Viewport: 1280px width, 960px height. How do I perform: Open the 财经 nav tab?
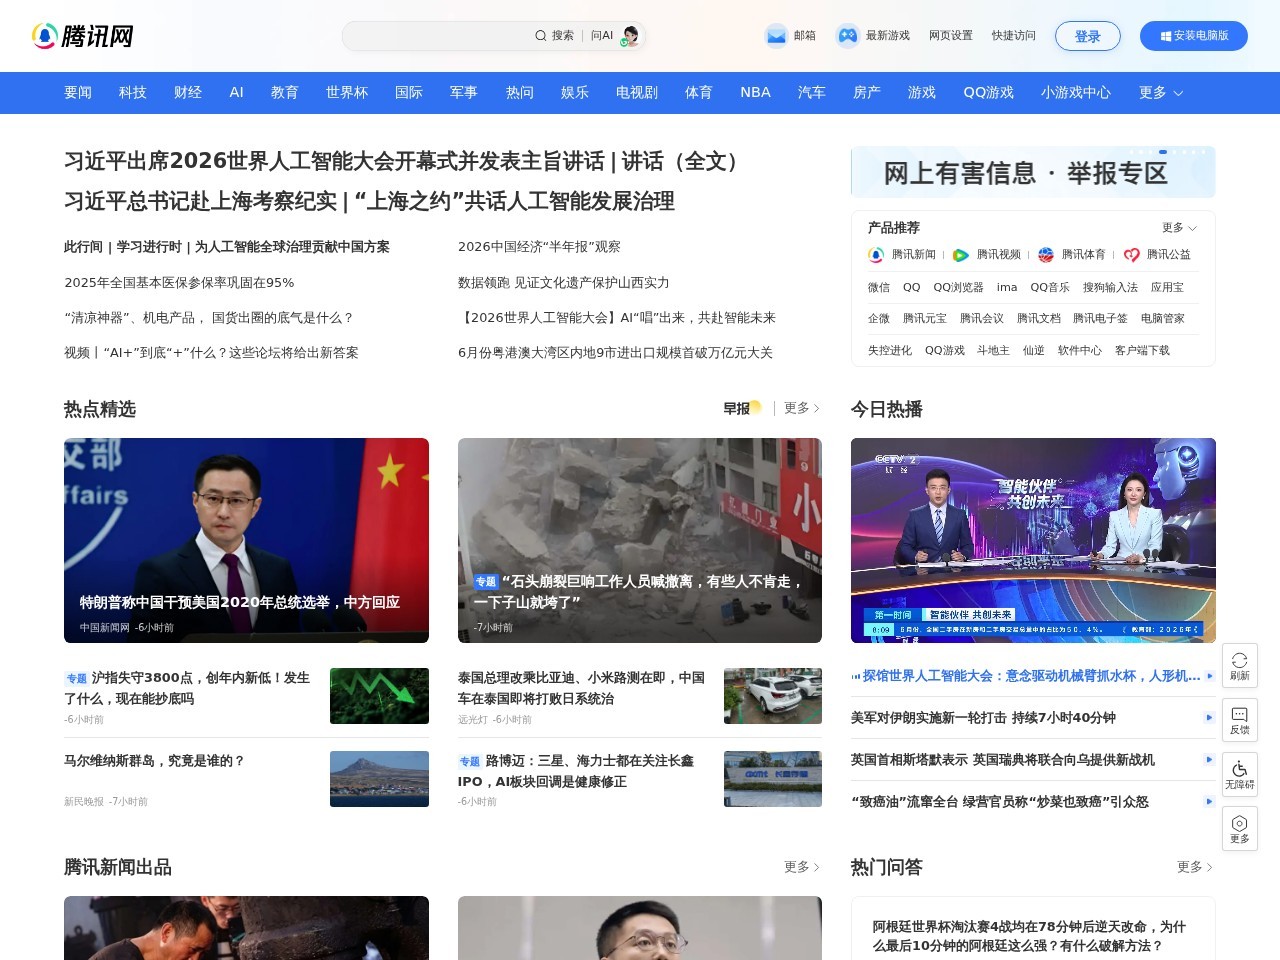tap(188, 92)
